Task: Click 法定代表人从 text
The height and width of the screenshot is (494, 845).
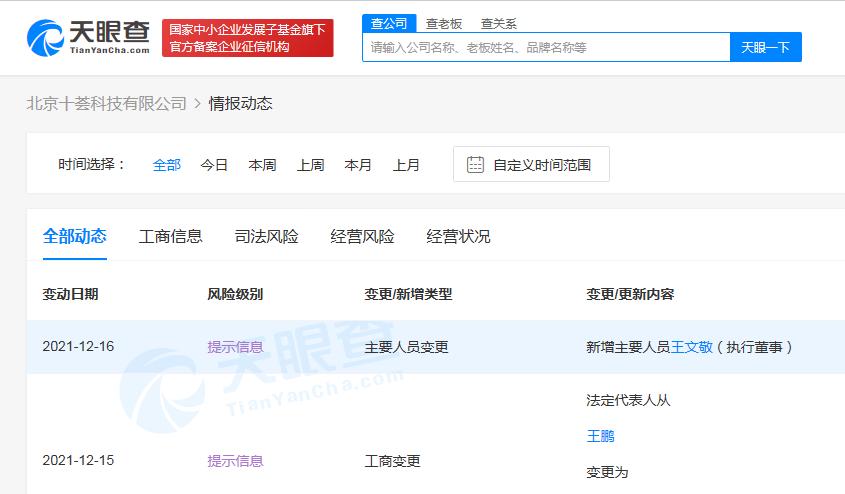Action: (x=628, y=400)
